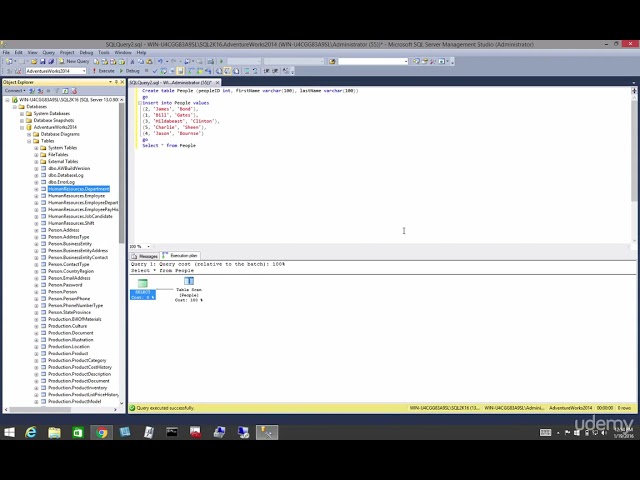Open the Connect dropdown in Object Explorer
The image size is (640, 480).
15,91
